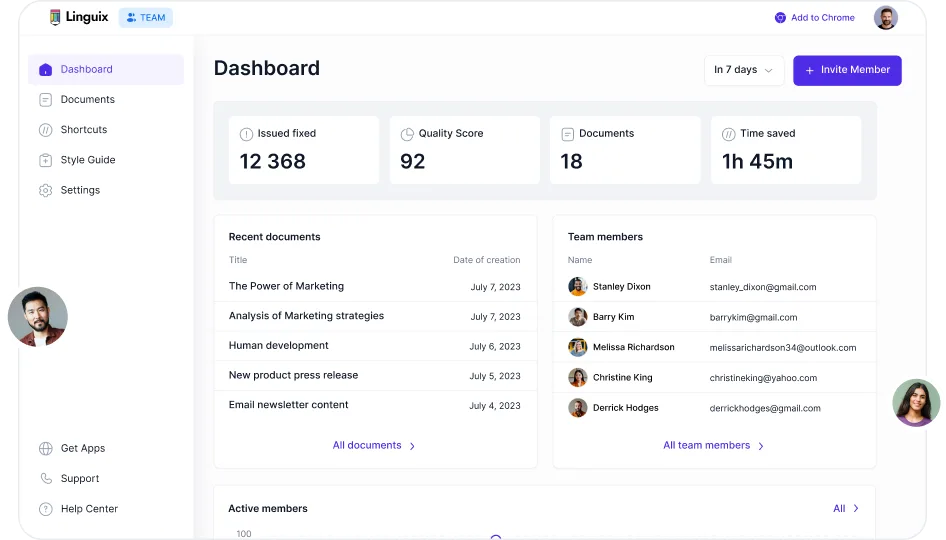
Task: Click barrykim@gmail.com email
Action: point(753,317)
